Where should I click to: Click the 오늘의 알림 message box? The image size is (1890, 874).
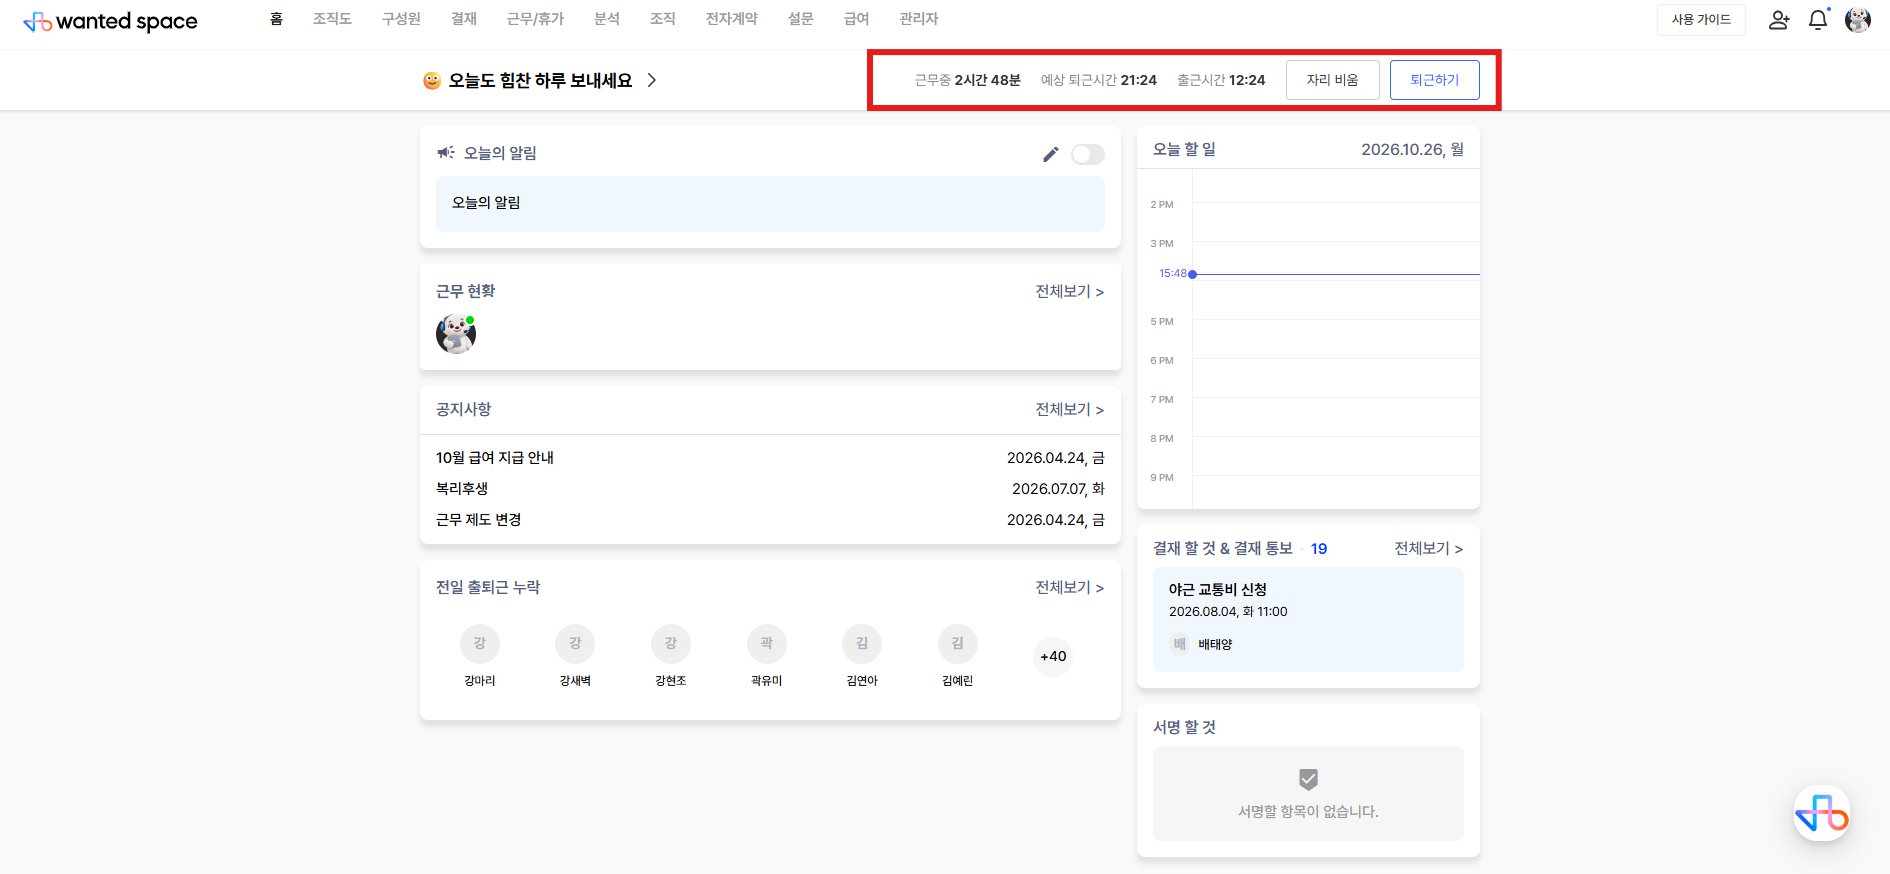click(770, 204)
